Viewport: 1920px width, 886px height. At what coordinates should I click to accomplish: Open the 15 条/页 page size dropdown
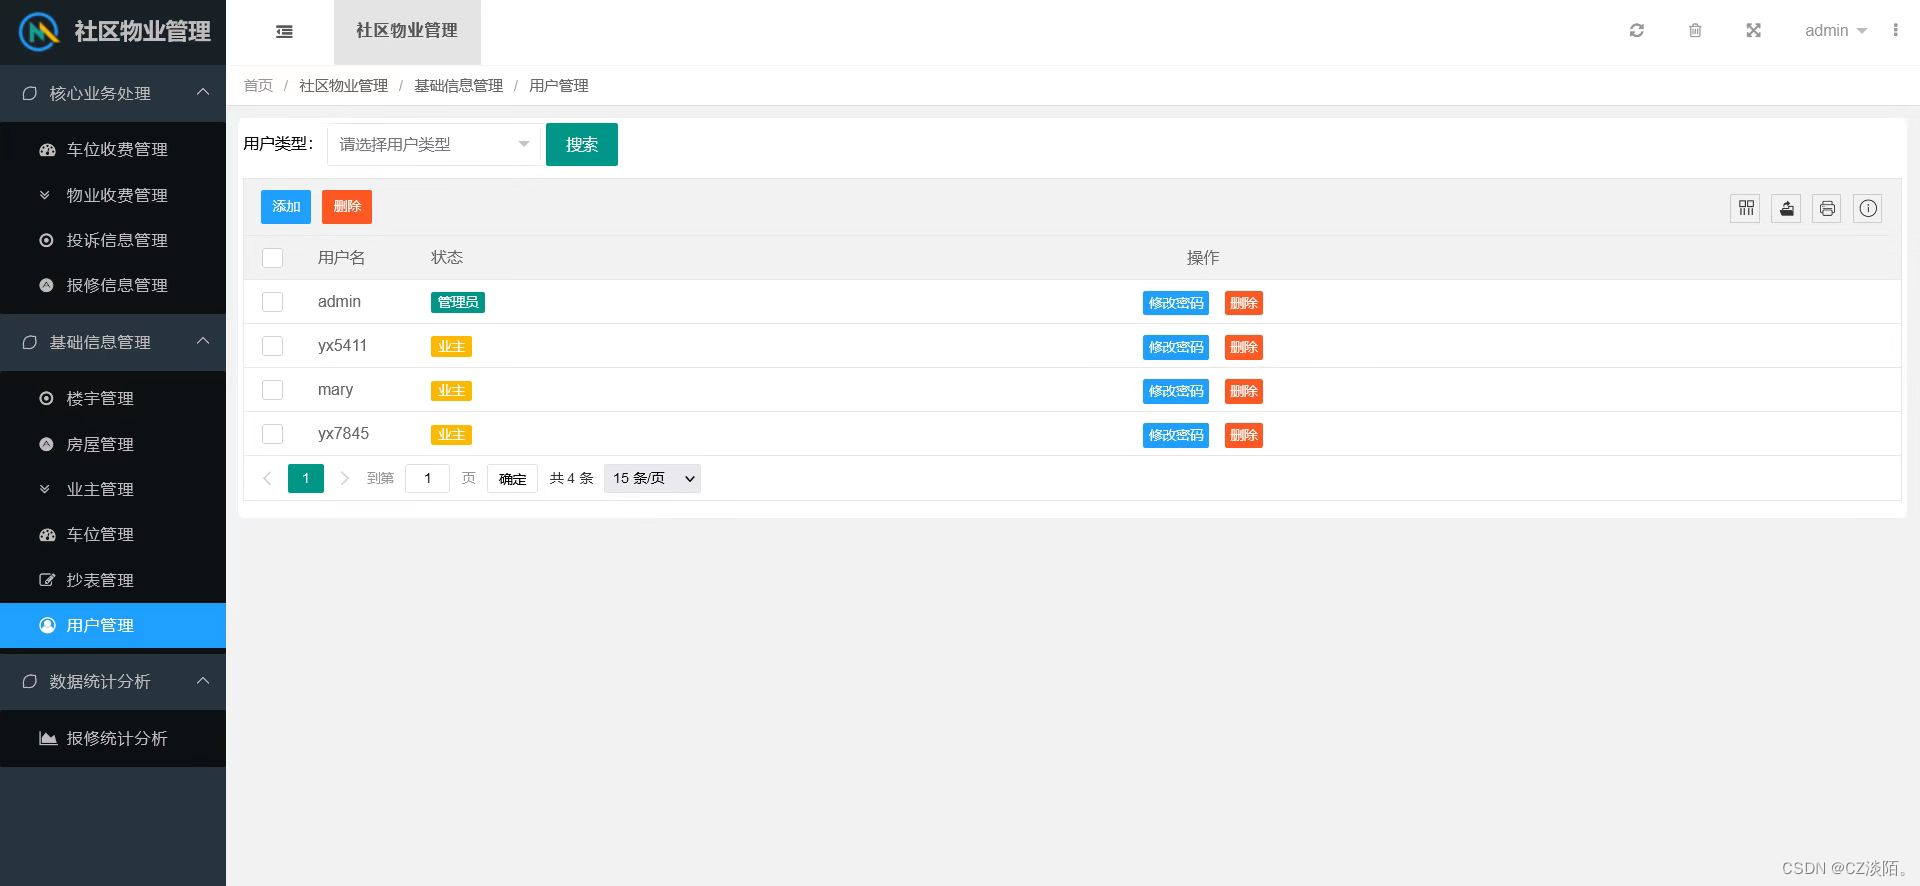pyautogui.click(x=652, y=478)
